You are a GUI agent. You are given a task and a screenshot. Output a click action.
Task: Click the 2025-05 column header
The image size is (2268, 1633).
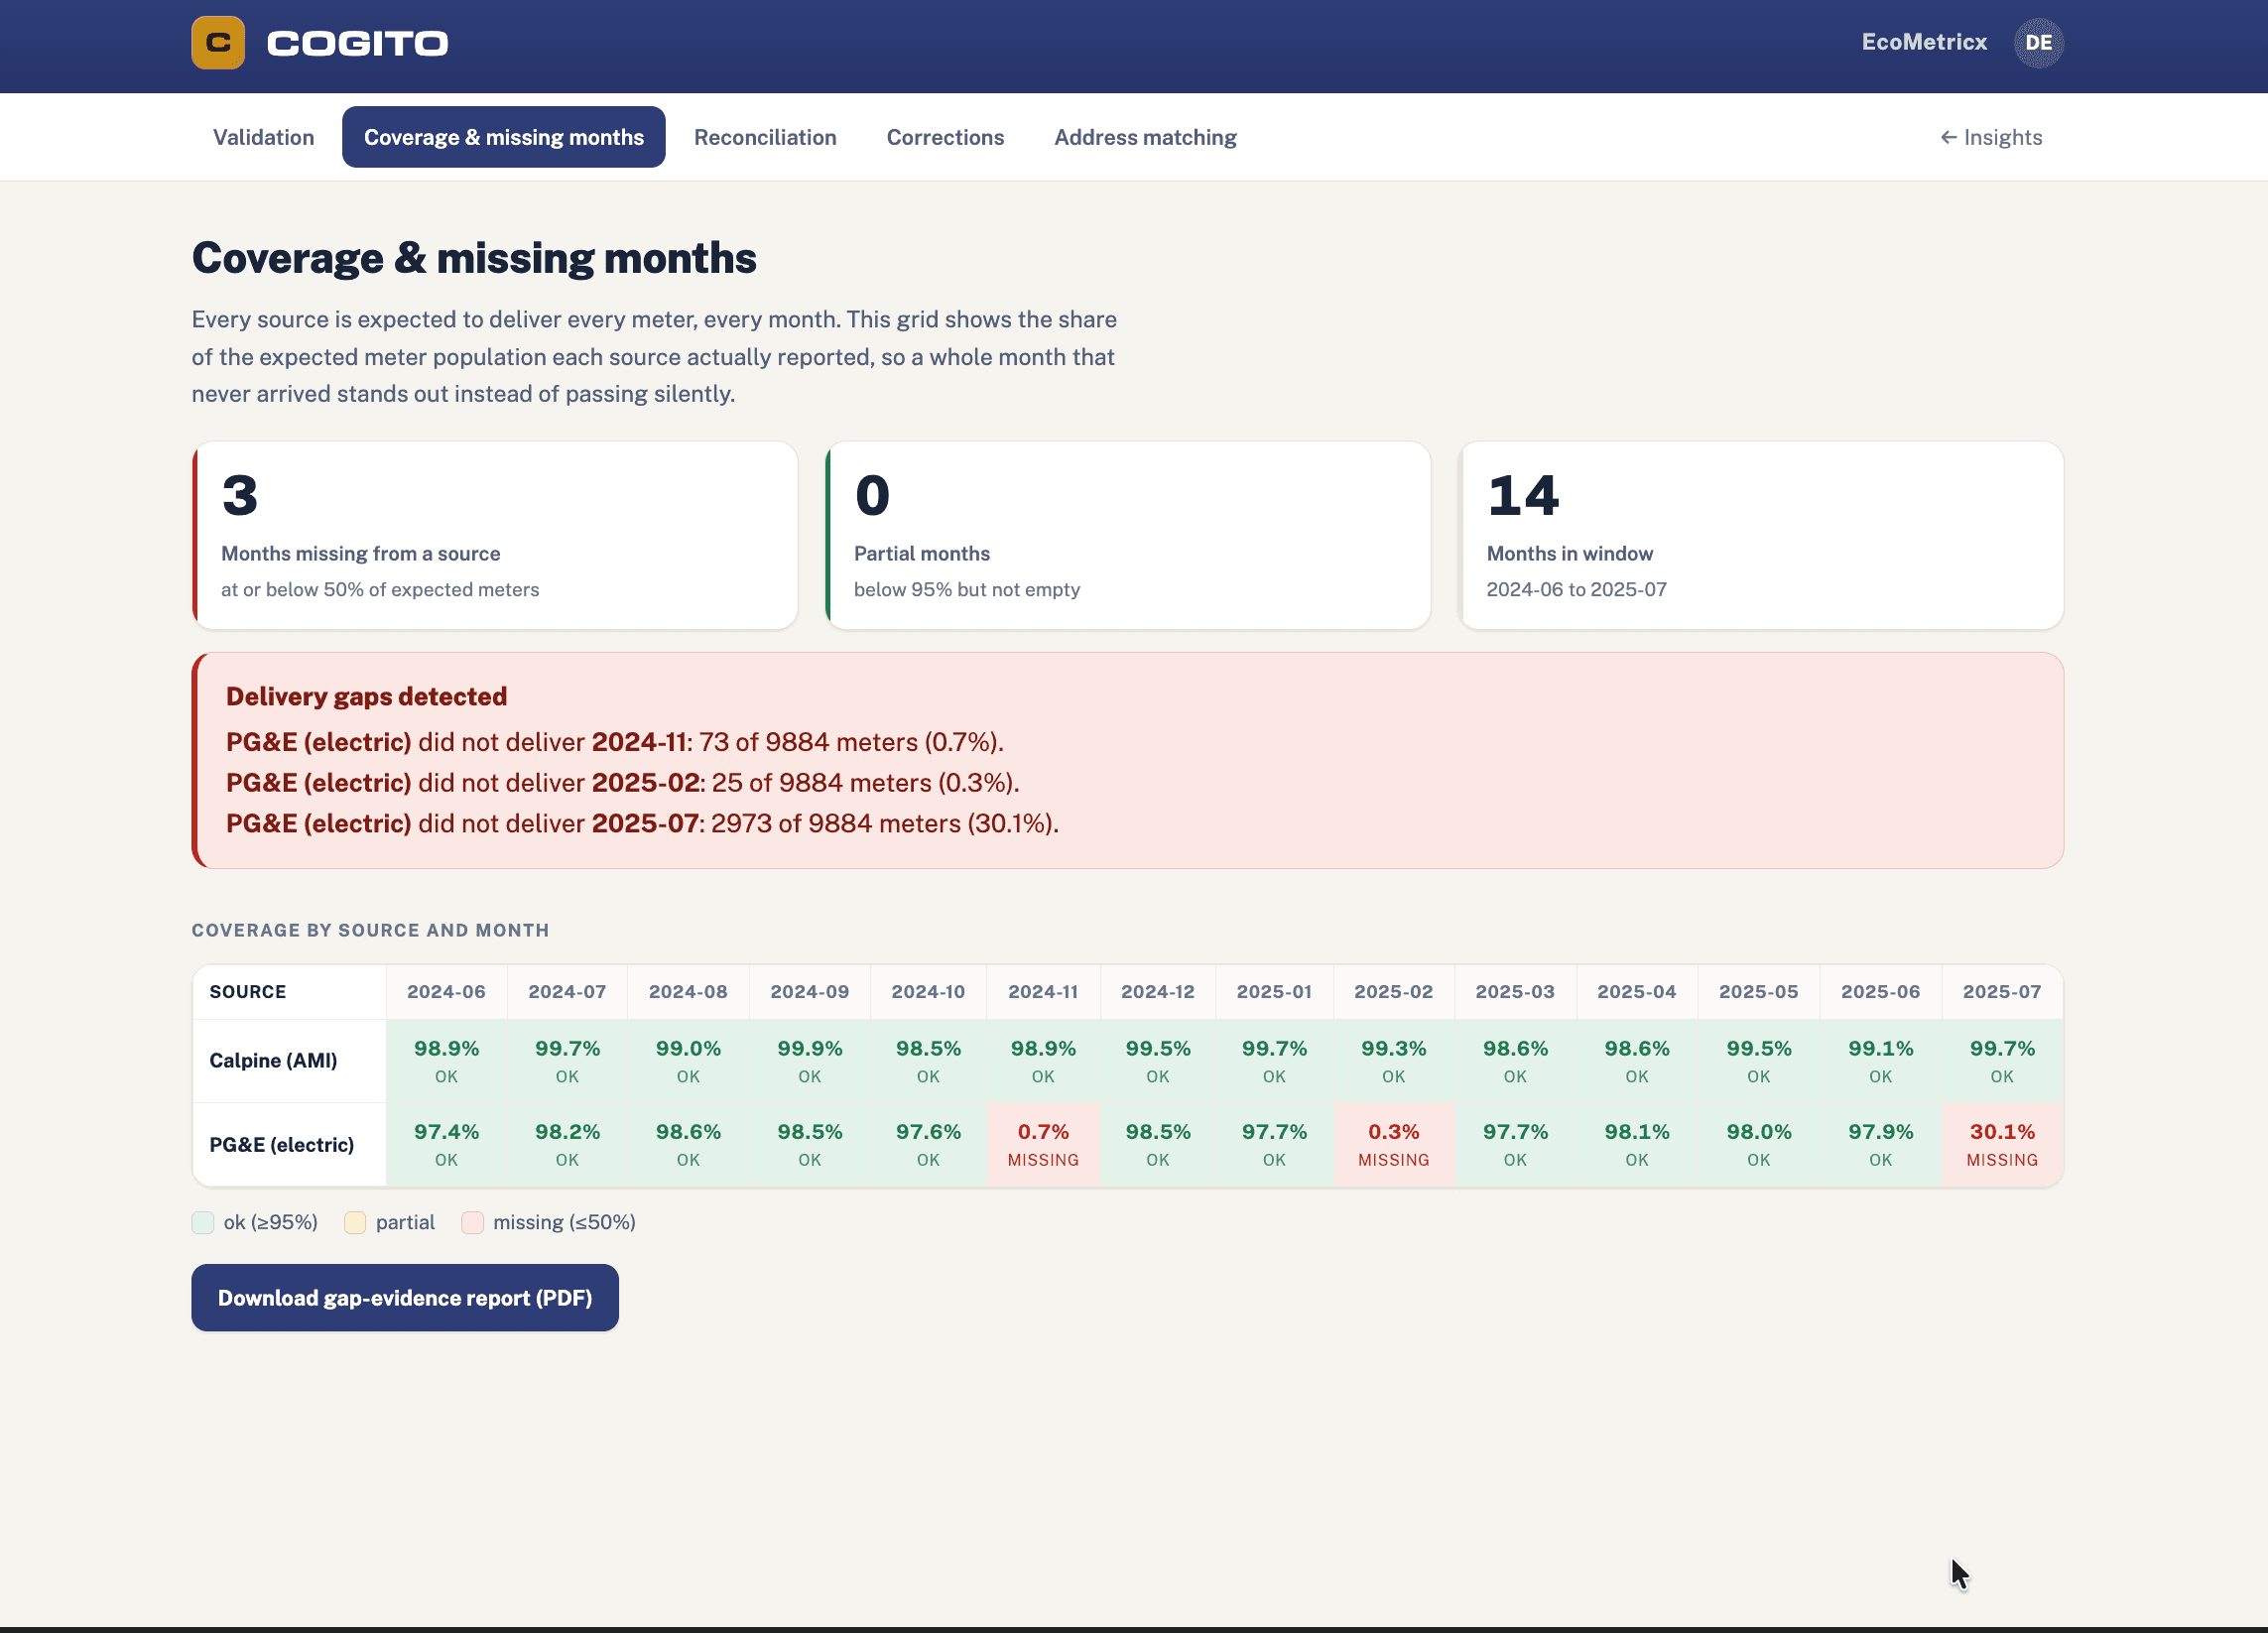(x=1758, y=991)
